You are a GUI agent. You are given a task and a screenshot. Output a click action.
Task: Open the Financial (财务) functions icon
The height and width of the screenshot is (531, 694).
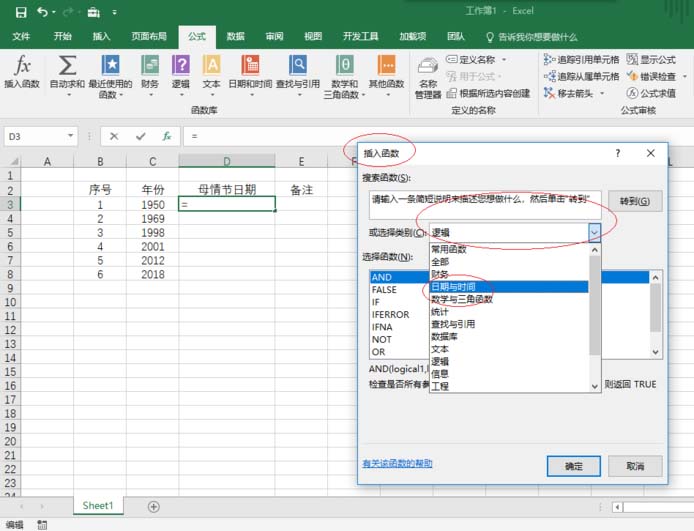(149, 66)
